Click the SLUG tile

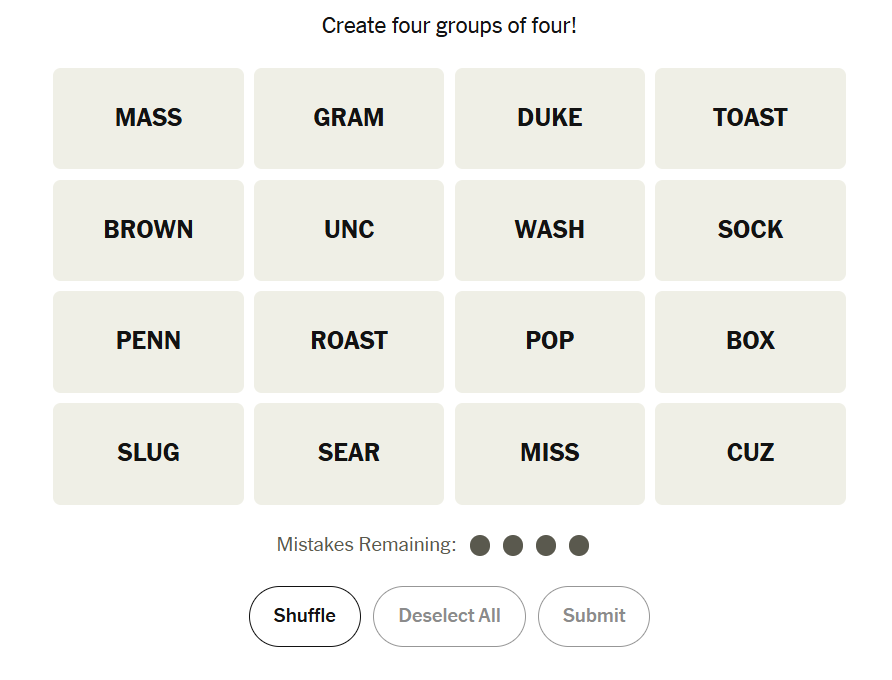point(148,453)
